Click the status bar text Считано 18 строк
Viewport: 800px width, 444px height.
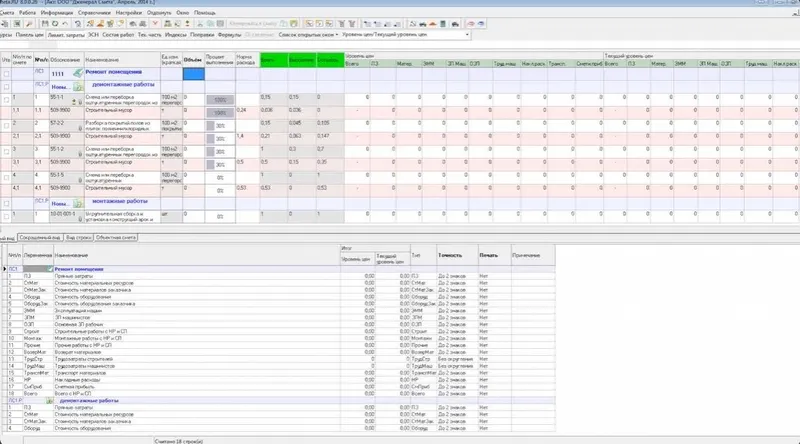(x=179, y=441)
